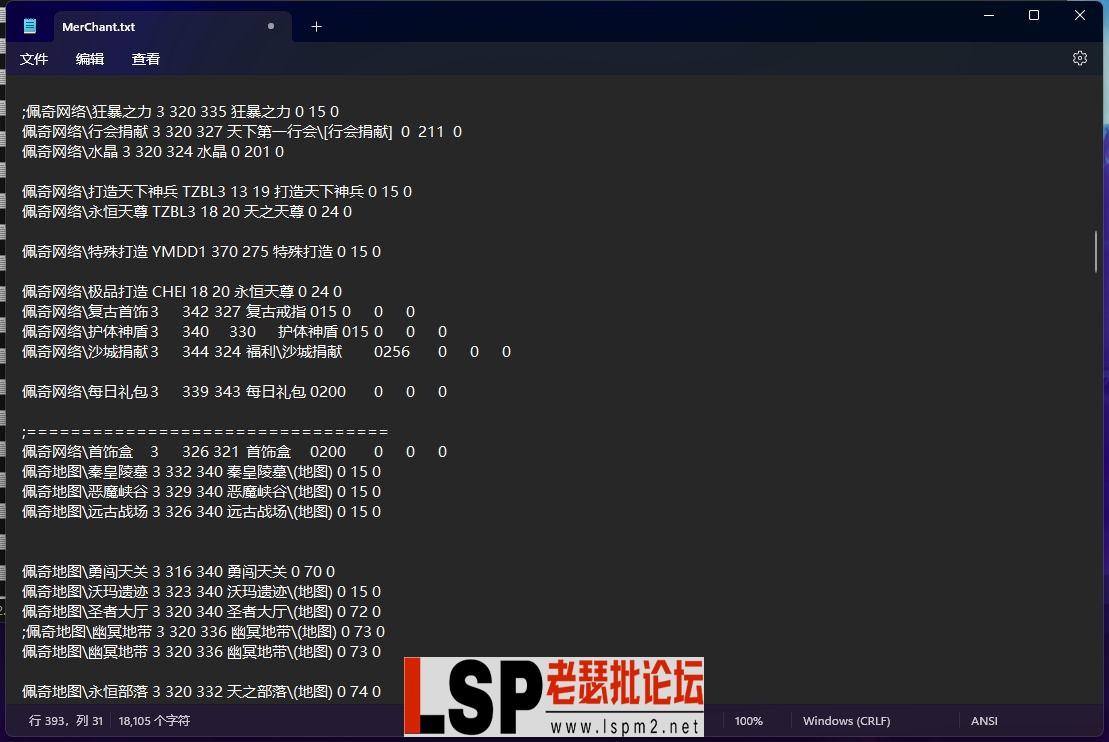Open Notepad settings with the gear icon
This screenshot has height=742, width=1109.
click(1079, 58)
